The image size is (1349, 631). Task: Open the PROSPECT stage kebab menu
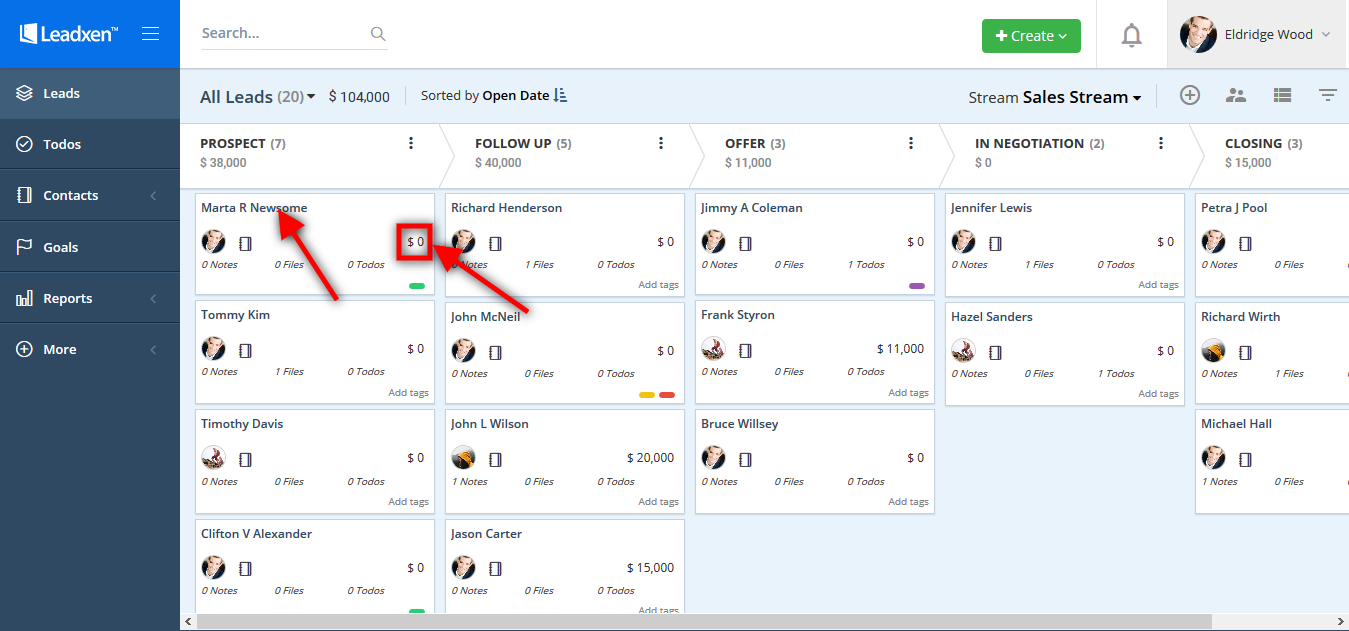[x=411, y=144]
